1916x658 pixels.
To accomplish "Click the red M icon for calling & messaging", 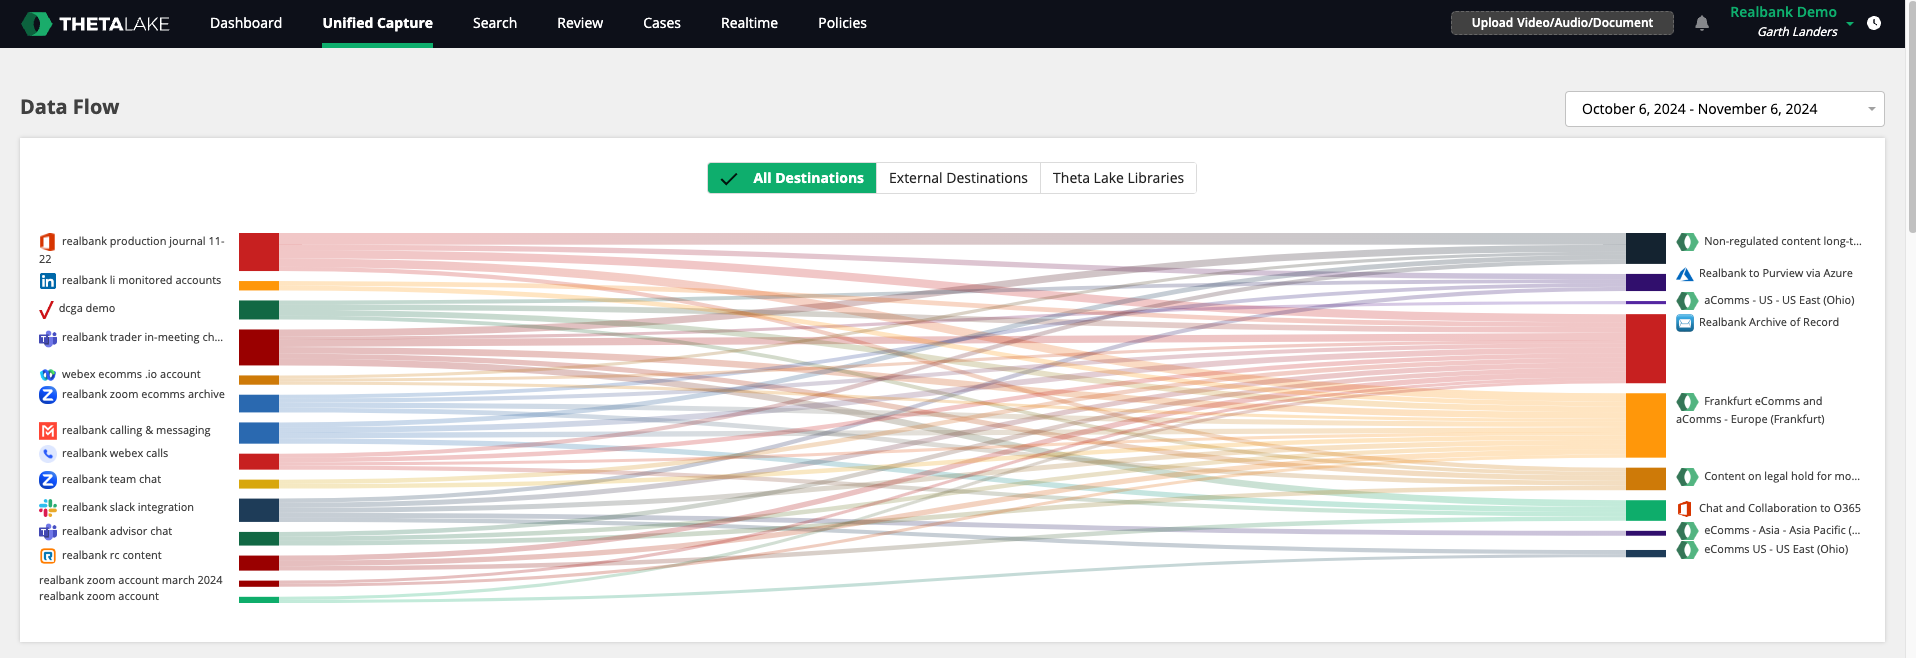I will pos(47,431).
